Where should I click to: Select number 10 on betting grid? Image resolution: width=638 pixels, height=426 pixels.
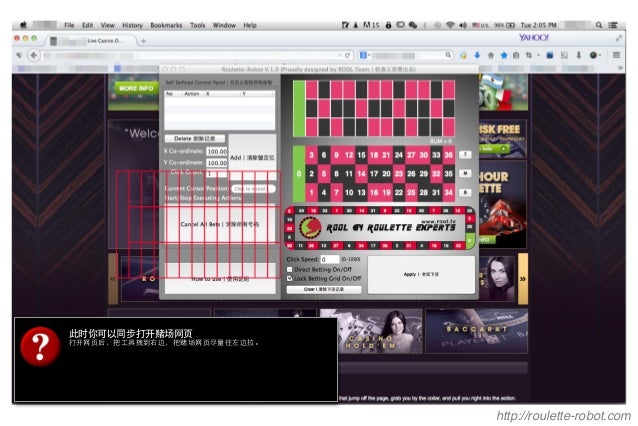[349, 192]
